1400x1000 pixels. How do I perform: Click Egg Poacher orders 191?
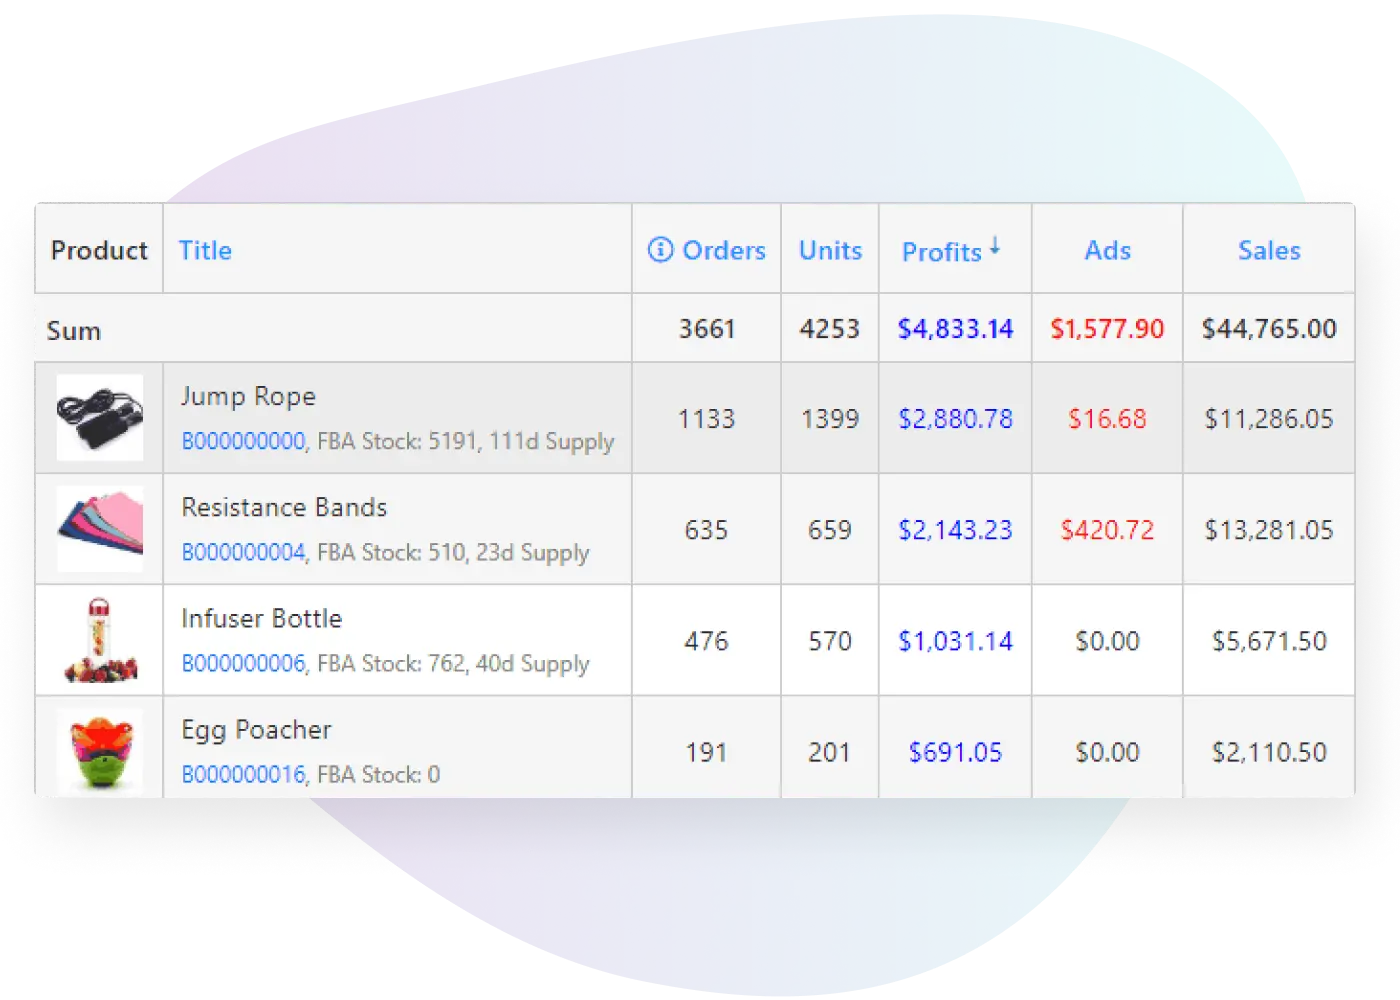tap(706, 752)
